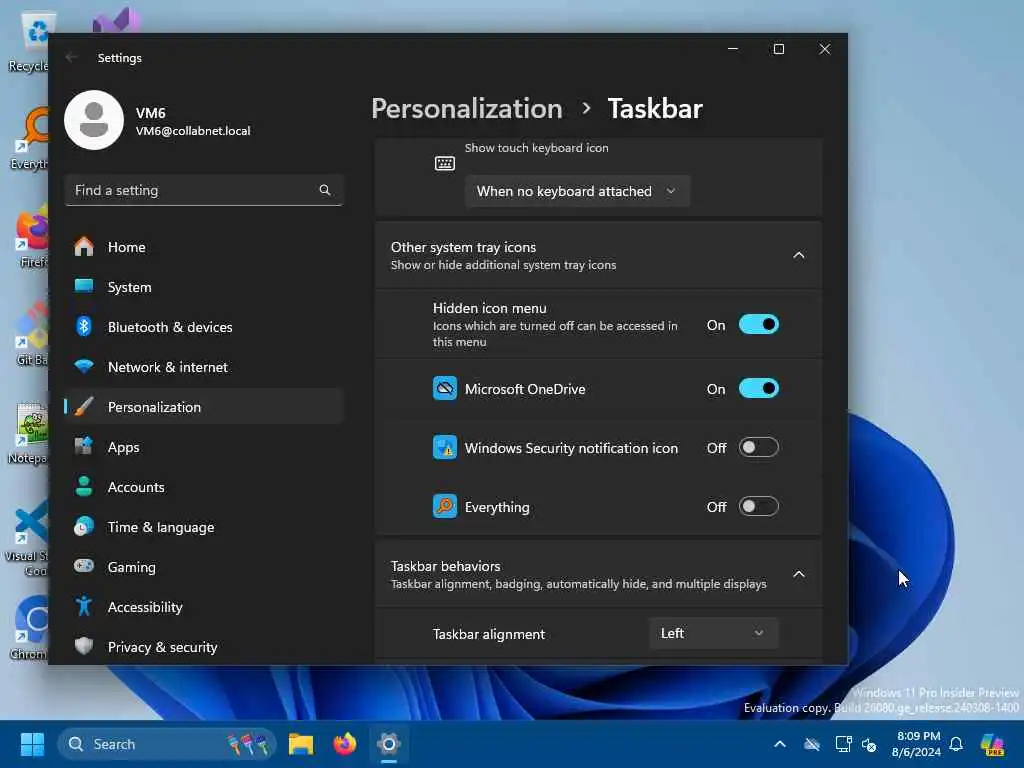Collapse Other system tray icons section
1024x768 pixels.
tap(798, 255)
